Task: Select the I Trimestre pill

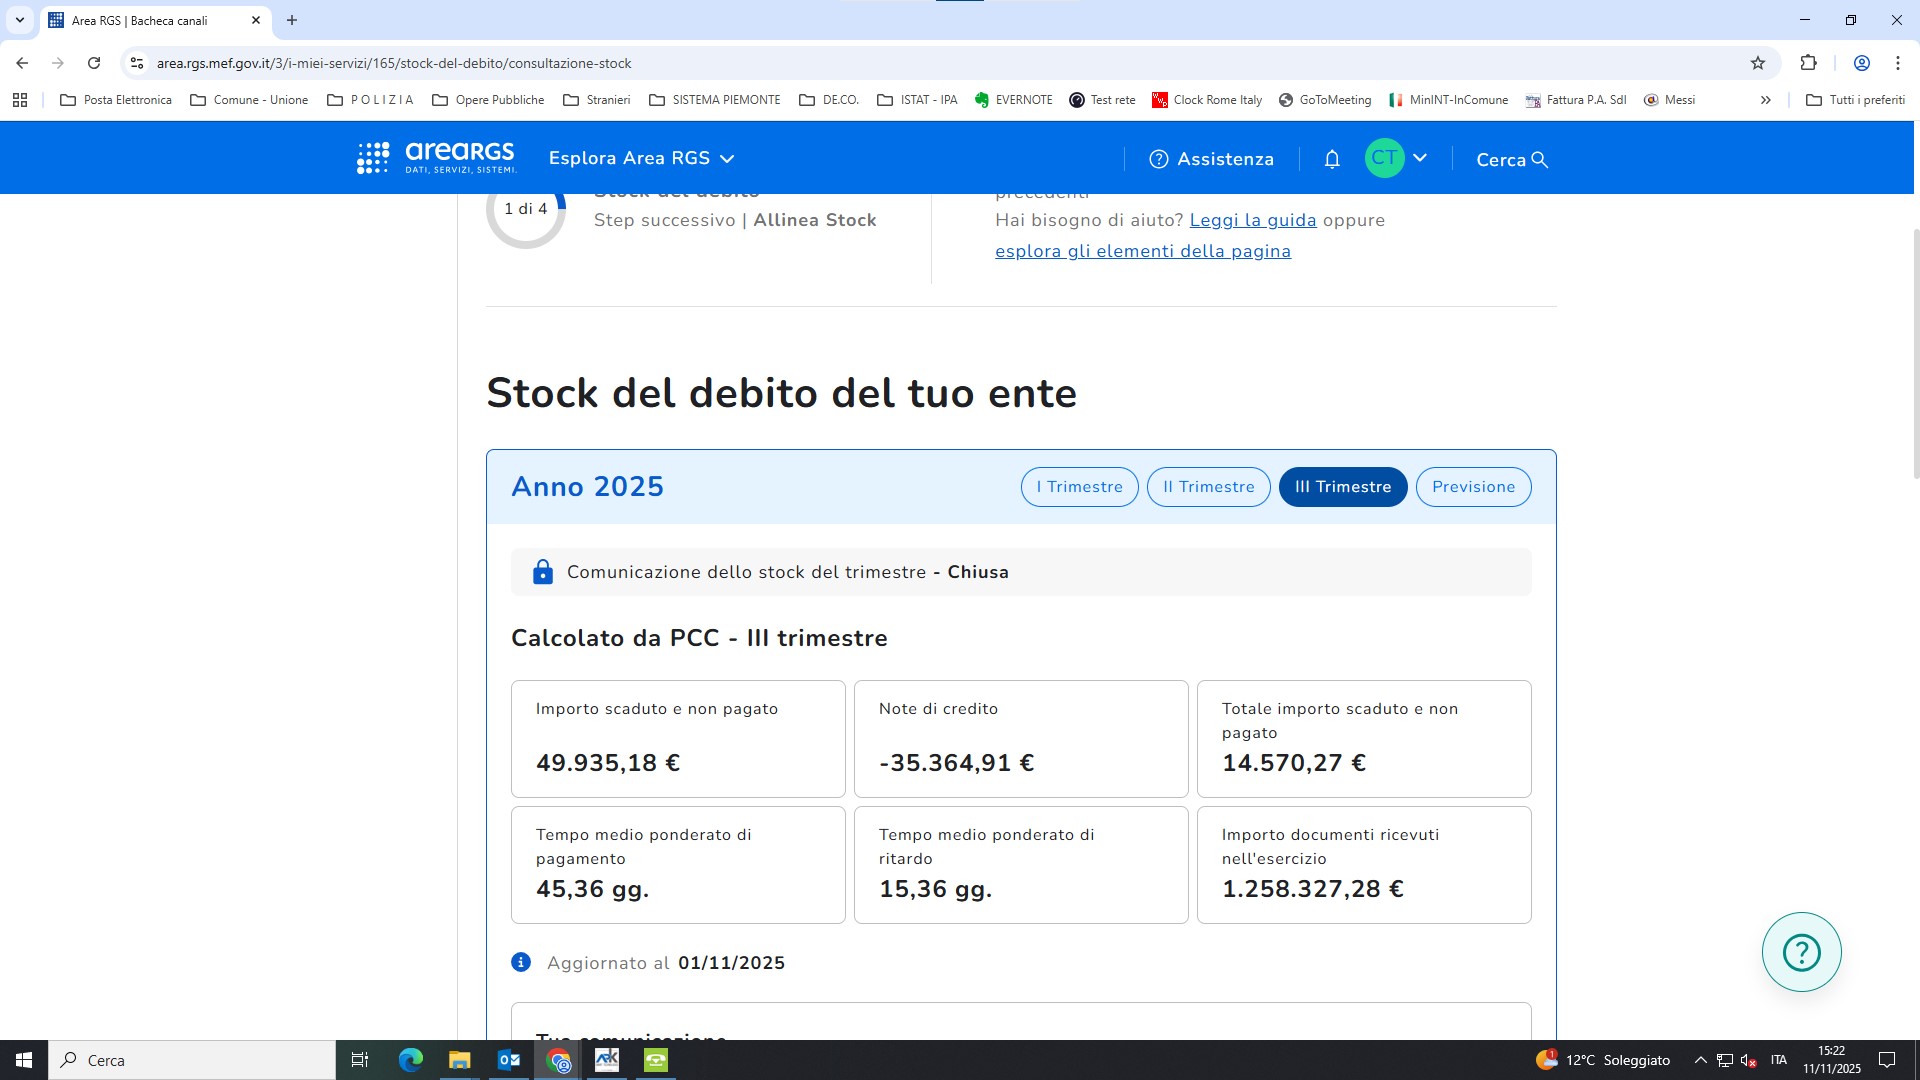Action: [x=1079, y=487]
